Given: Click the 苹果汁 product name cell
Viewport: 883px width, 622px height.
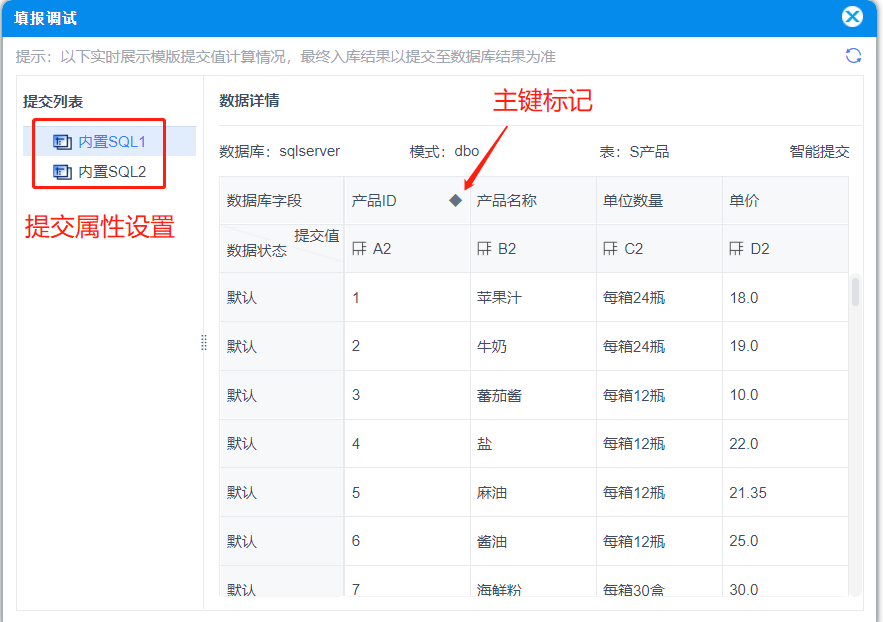Looking at the screenshot, I should [x=533, y=297].
